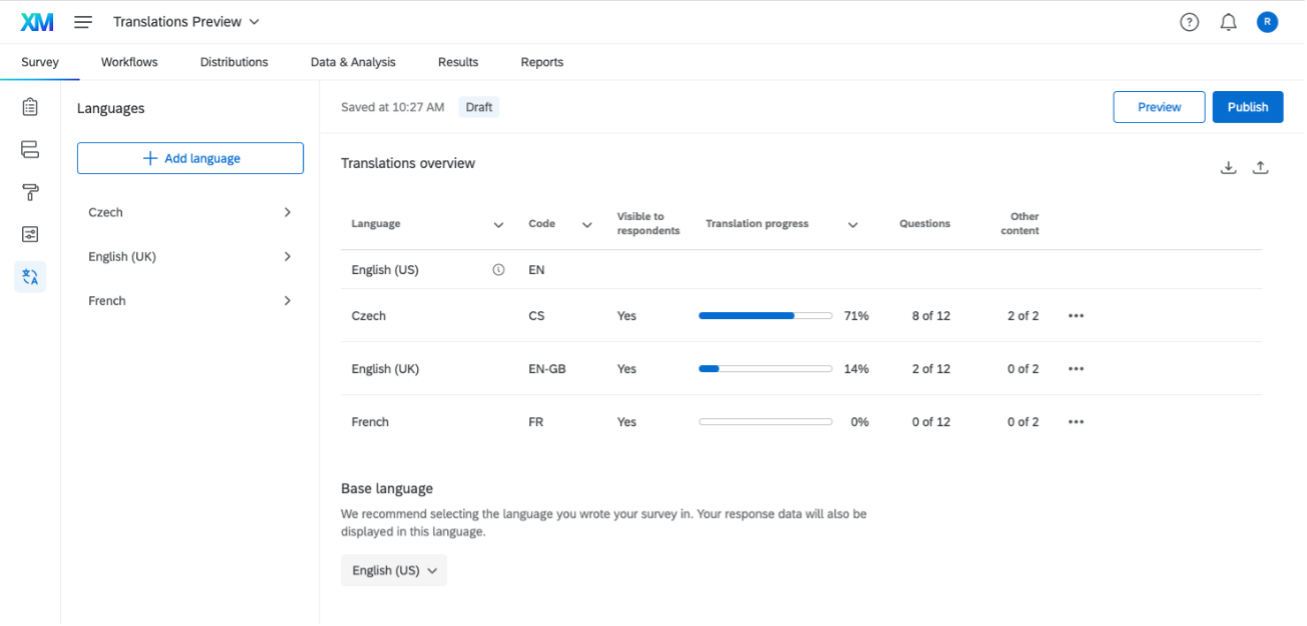Open the hamburger navigation menu
Image resolution: width=1307 pixels, height=626 pixels.
click(83, 22)
